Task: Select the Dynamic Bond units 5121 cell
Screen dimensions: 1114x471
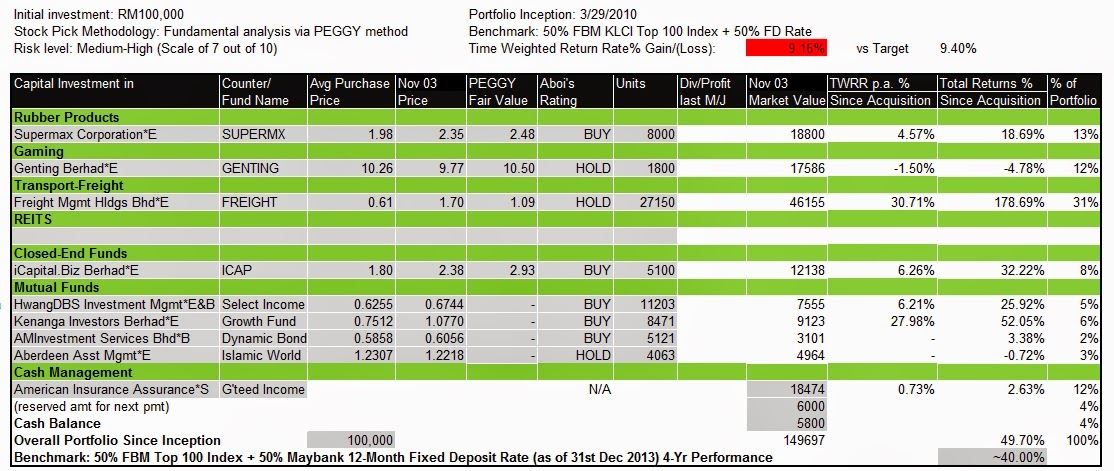Action: tap(645, 339)
